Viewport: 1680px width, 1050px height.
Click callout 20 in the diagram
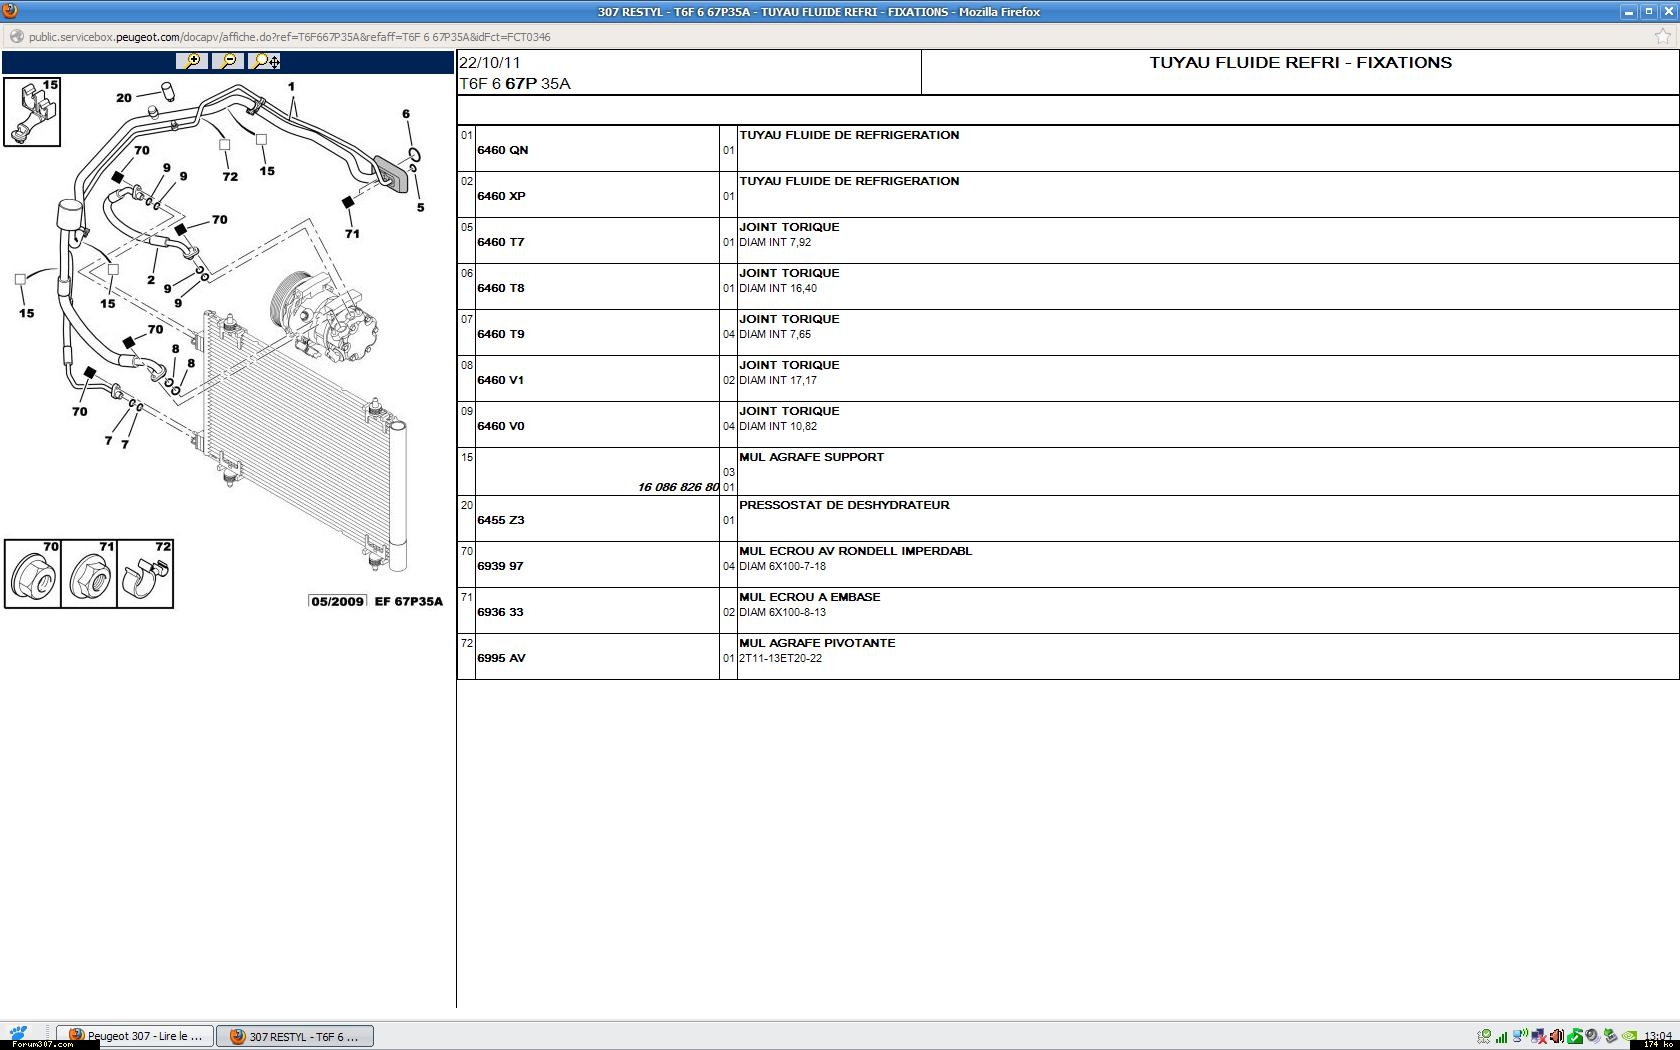[124, 98]
